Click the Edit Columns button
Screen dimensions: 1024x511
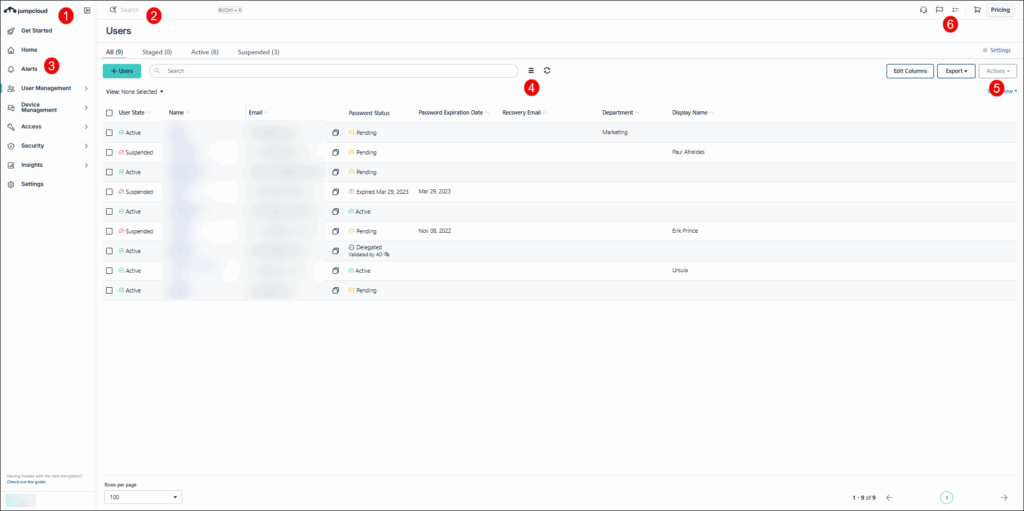pos(910,71)
